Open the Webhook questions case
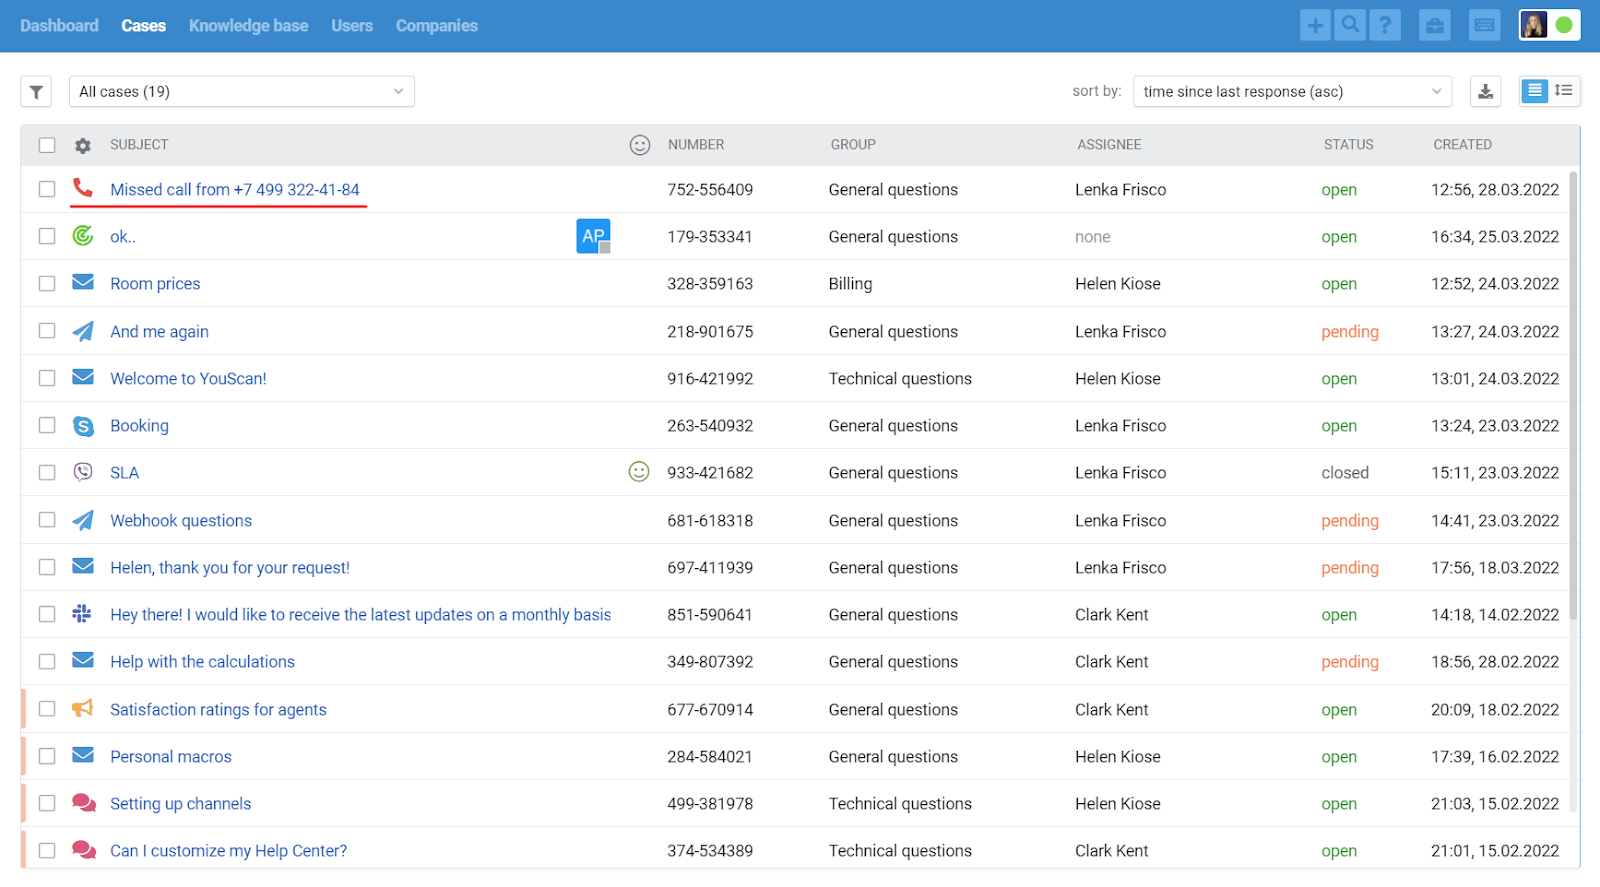The image size is (1600, 887). [x=181, y=521]
